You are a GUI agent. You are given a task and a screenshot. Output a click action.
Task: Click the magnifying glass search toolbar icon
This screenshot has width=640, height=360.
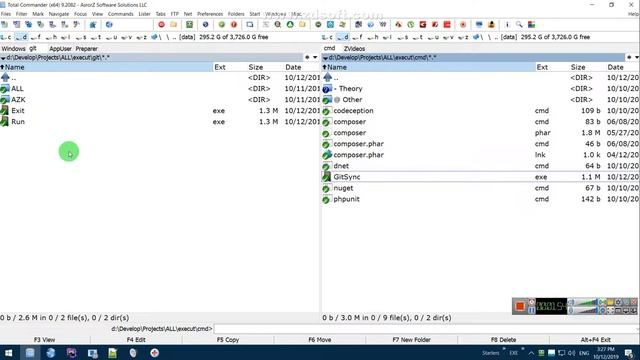pyautogui.click(x=519, y=24)
